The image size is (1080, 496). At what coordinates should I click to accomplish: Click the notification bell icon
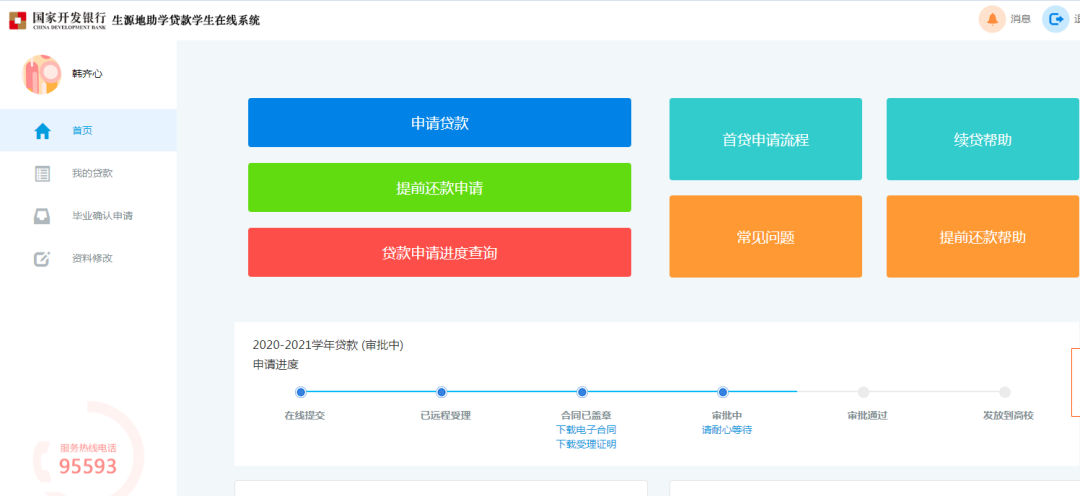992,19
